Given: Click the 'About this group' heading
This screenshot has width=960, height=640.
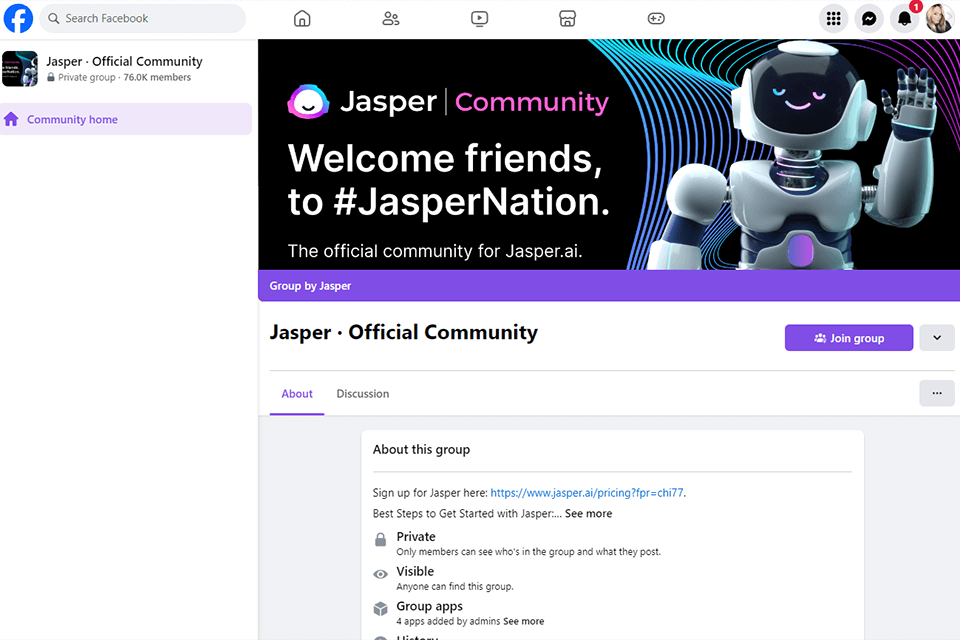Looking at the screenshot, I should click(421, 450).
